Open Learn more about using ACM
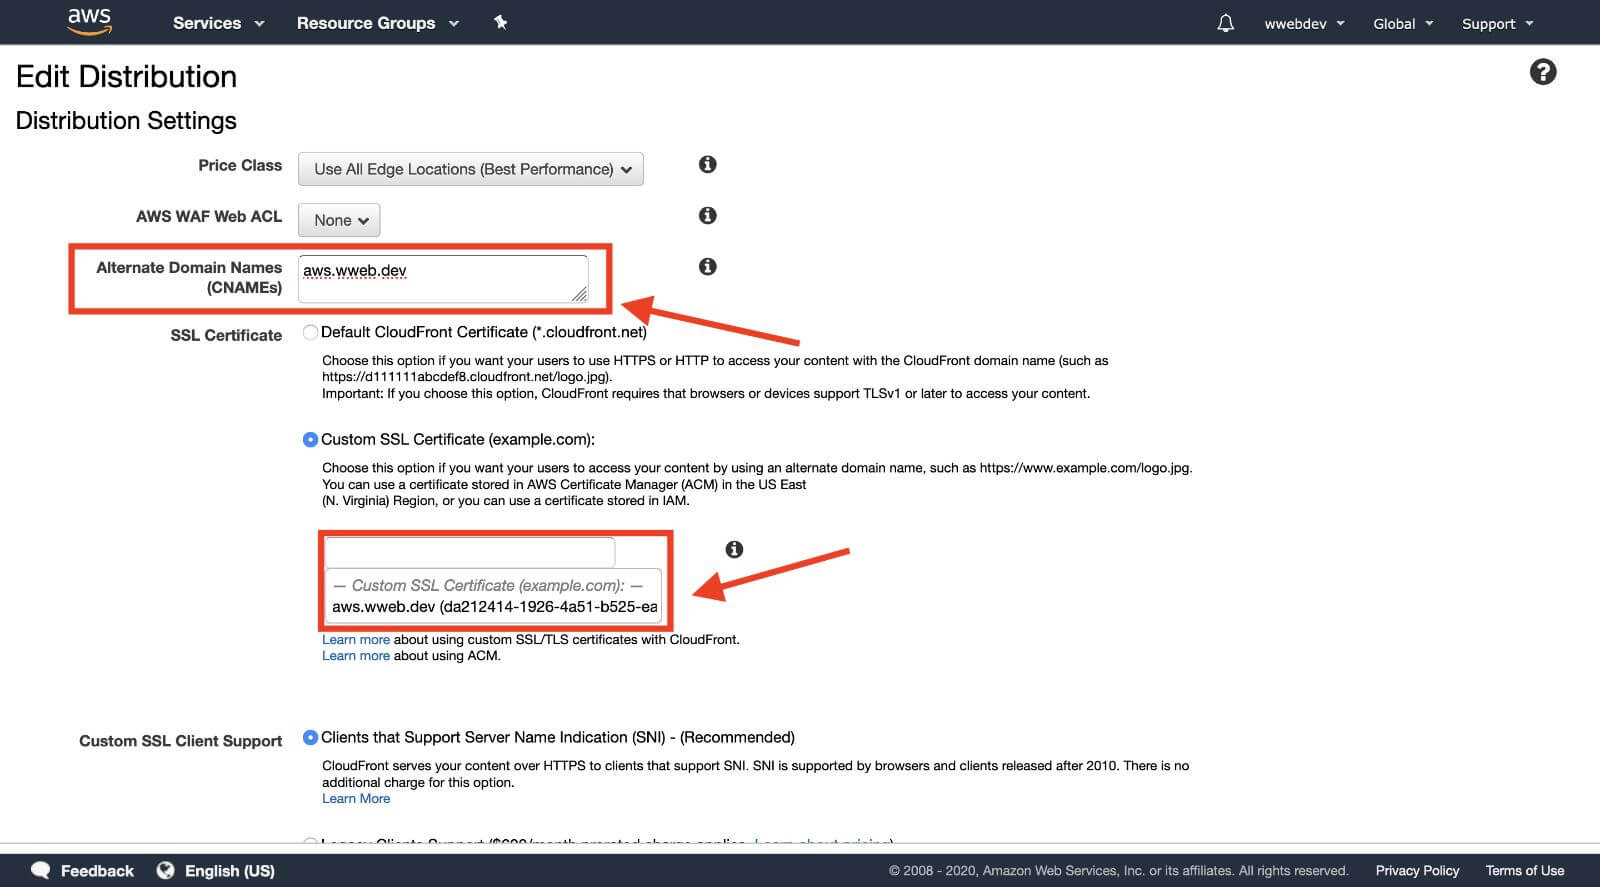 [x=356, y=656]
